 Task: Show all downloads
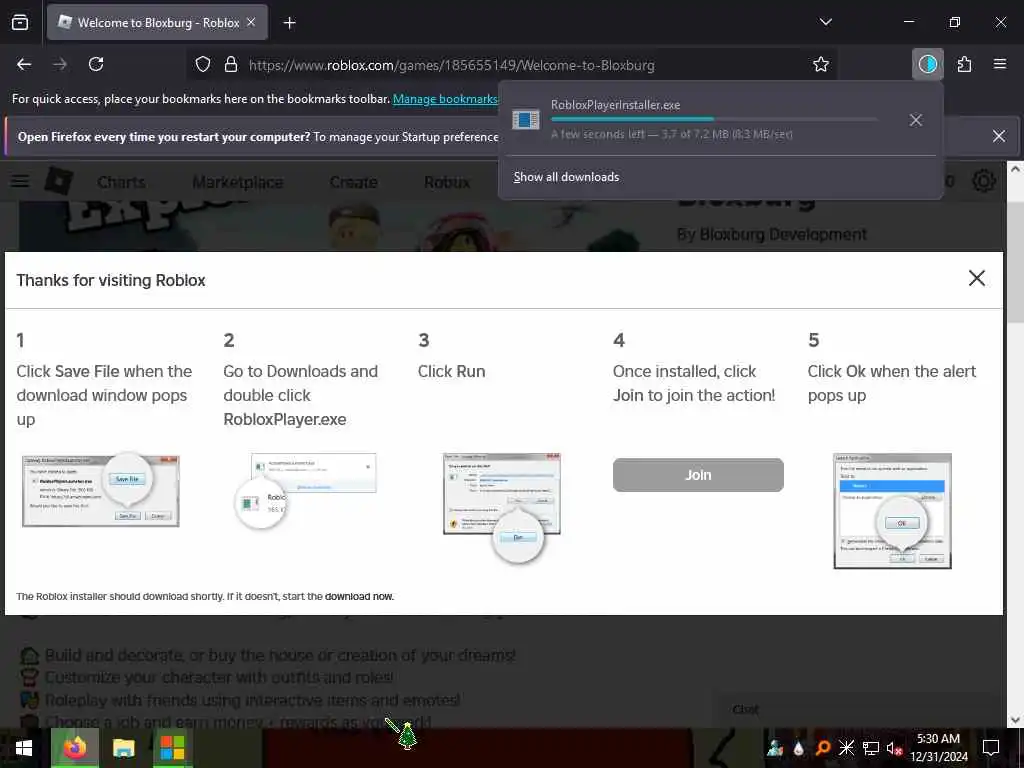click(x=566, y=177)
